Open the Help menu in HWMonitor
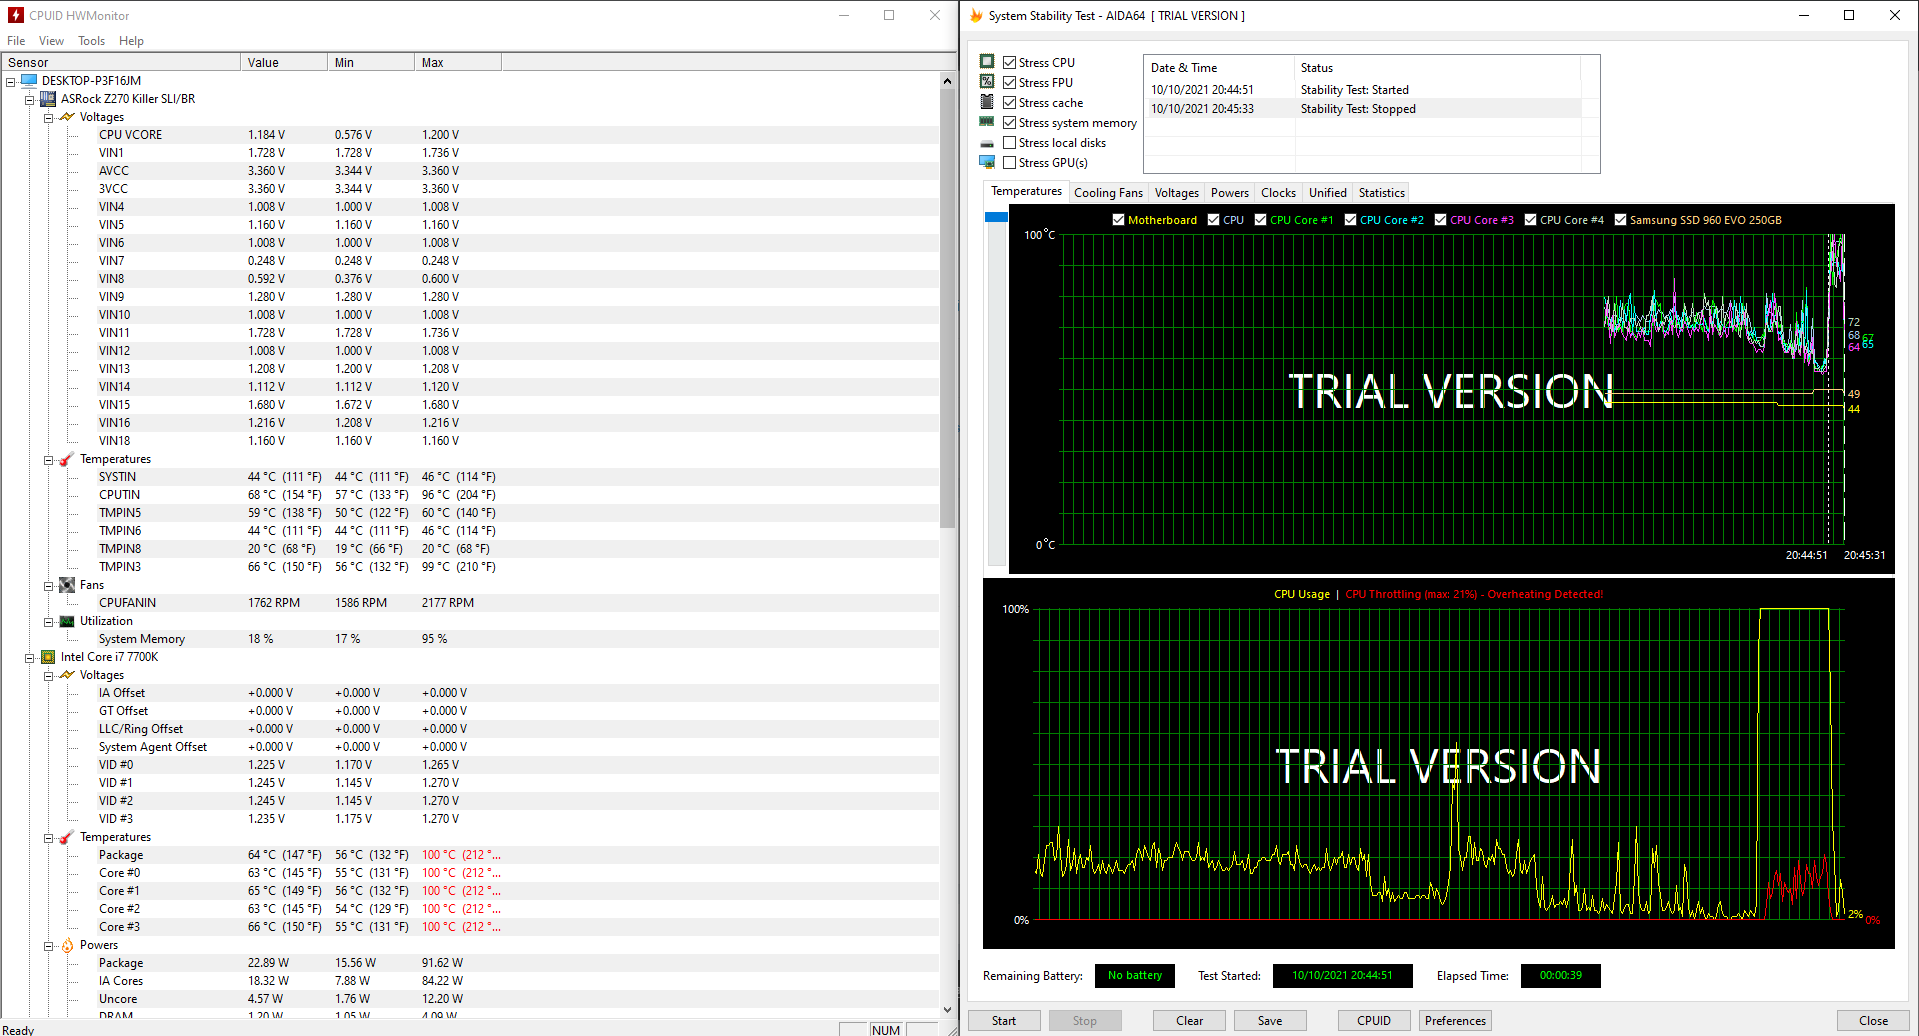The width and height of the screenshot is (1919, 1036). pyautogui.click(x=131, y=41)
